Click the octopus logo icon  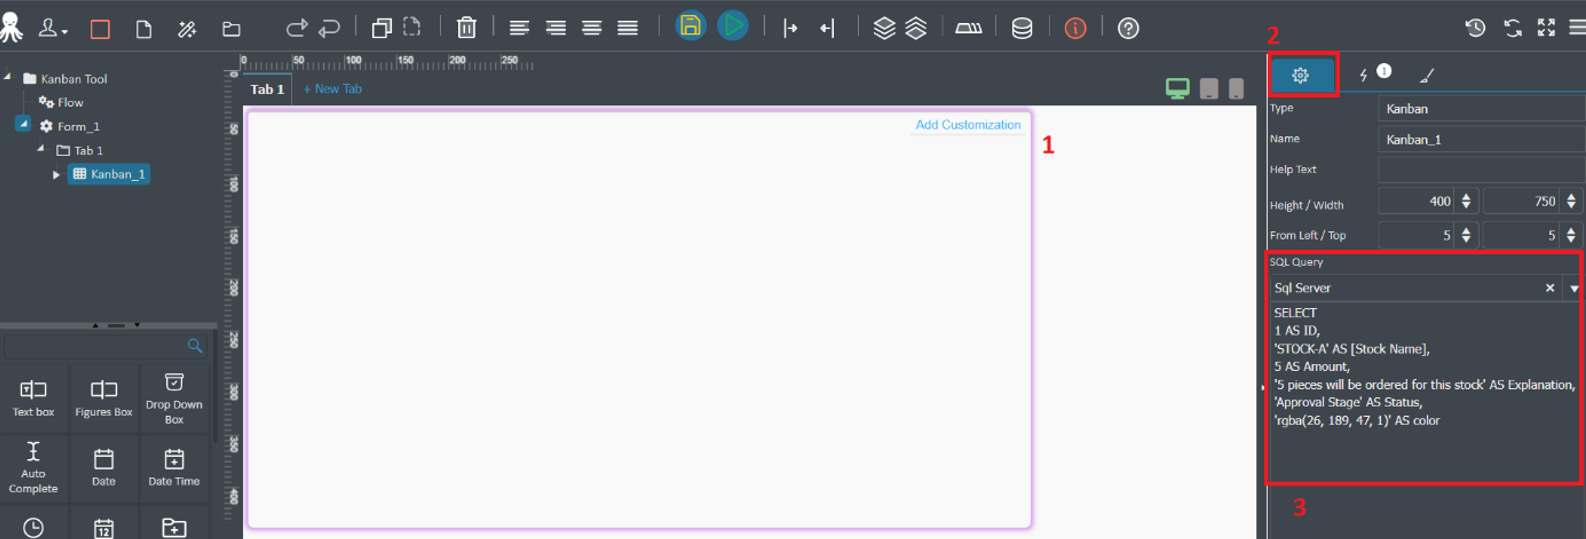click(11, 27)
